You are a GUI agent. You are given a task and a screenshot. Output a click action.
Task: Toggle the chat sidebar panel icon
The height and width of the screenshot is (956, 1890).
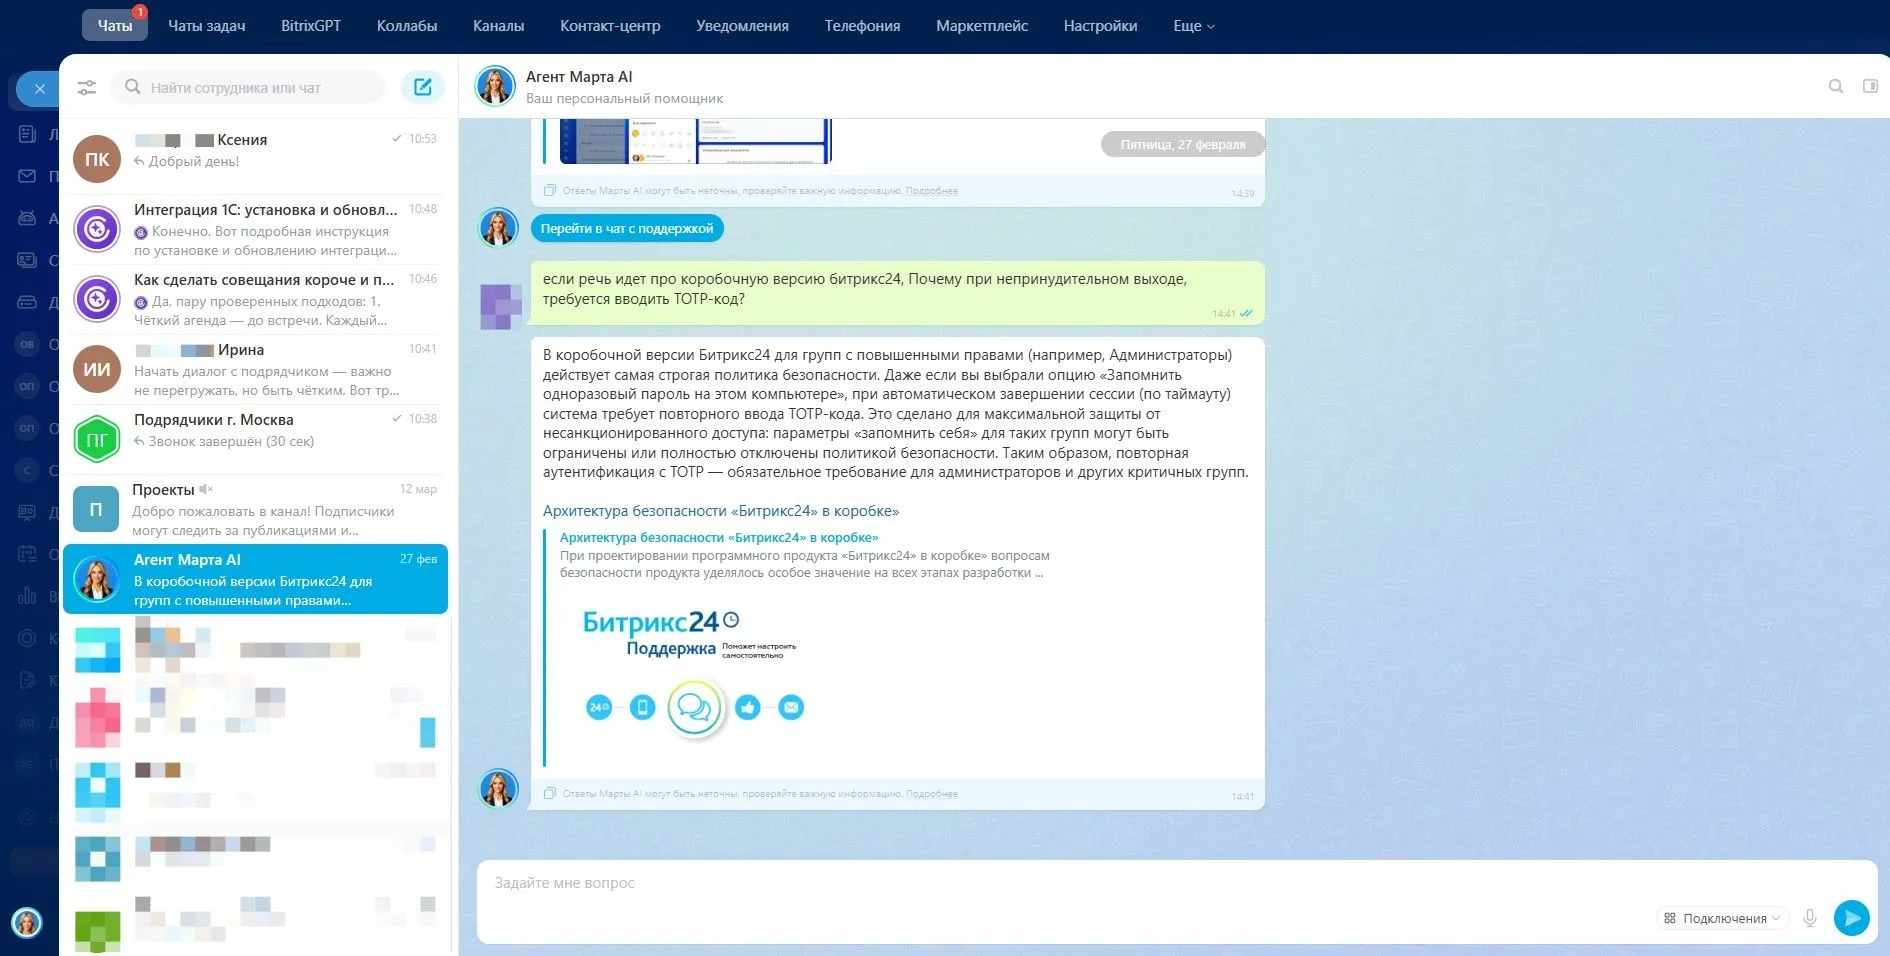[1869, 86]
